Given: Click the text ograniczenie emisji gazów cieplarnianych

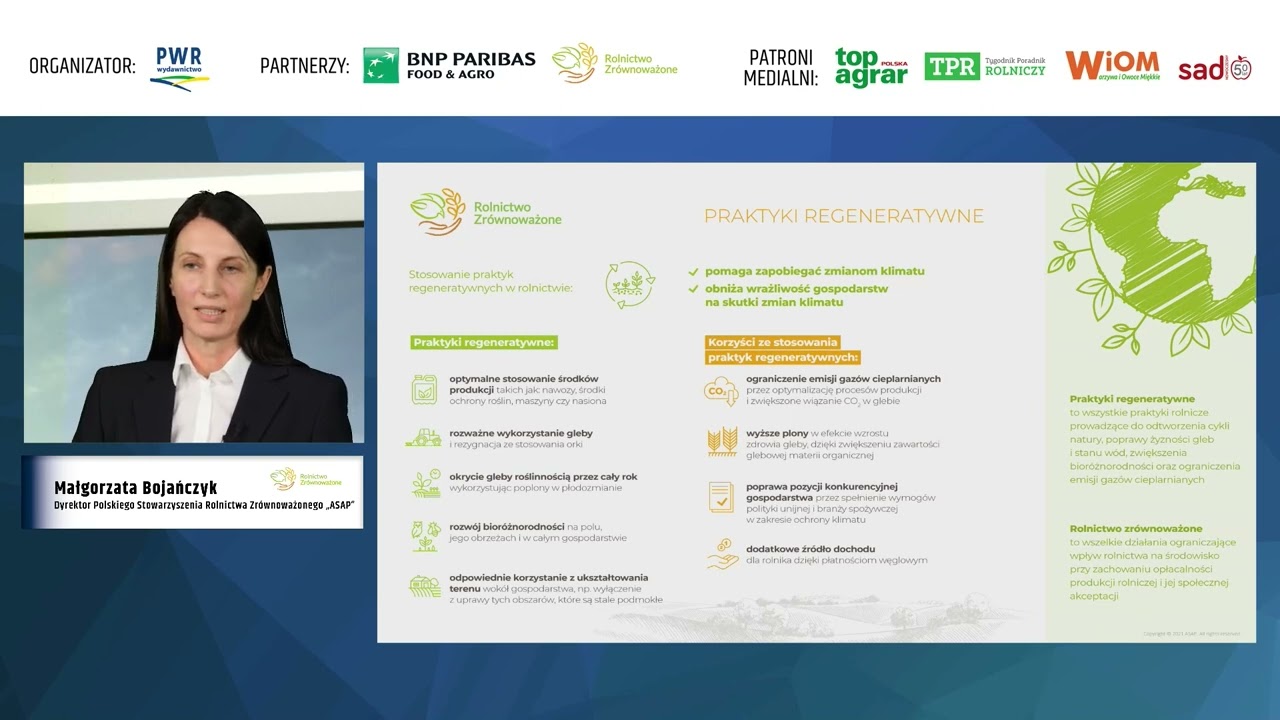Looking at the screenshot, I should (843, 379).
